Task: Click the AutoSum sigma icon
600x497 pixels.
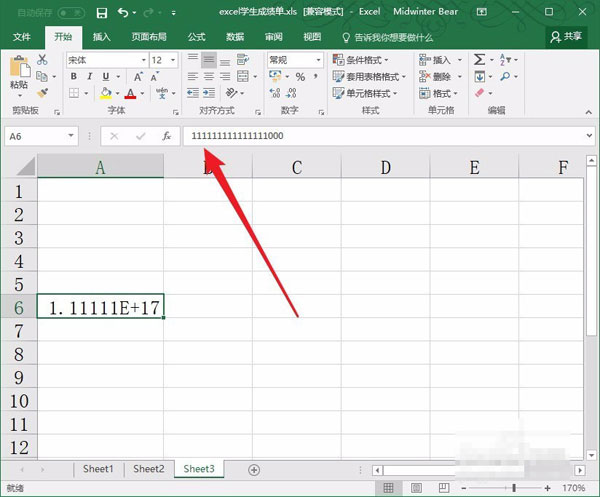Action: click(479, 60)
